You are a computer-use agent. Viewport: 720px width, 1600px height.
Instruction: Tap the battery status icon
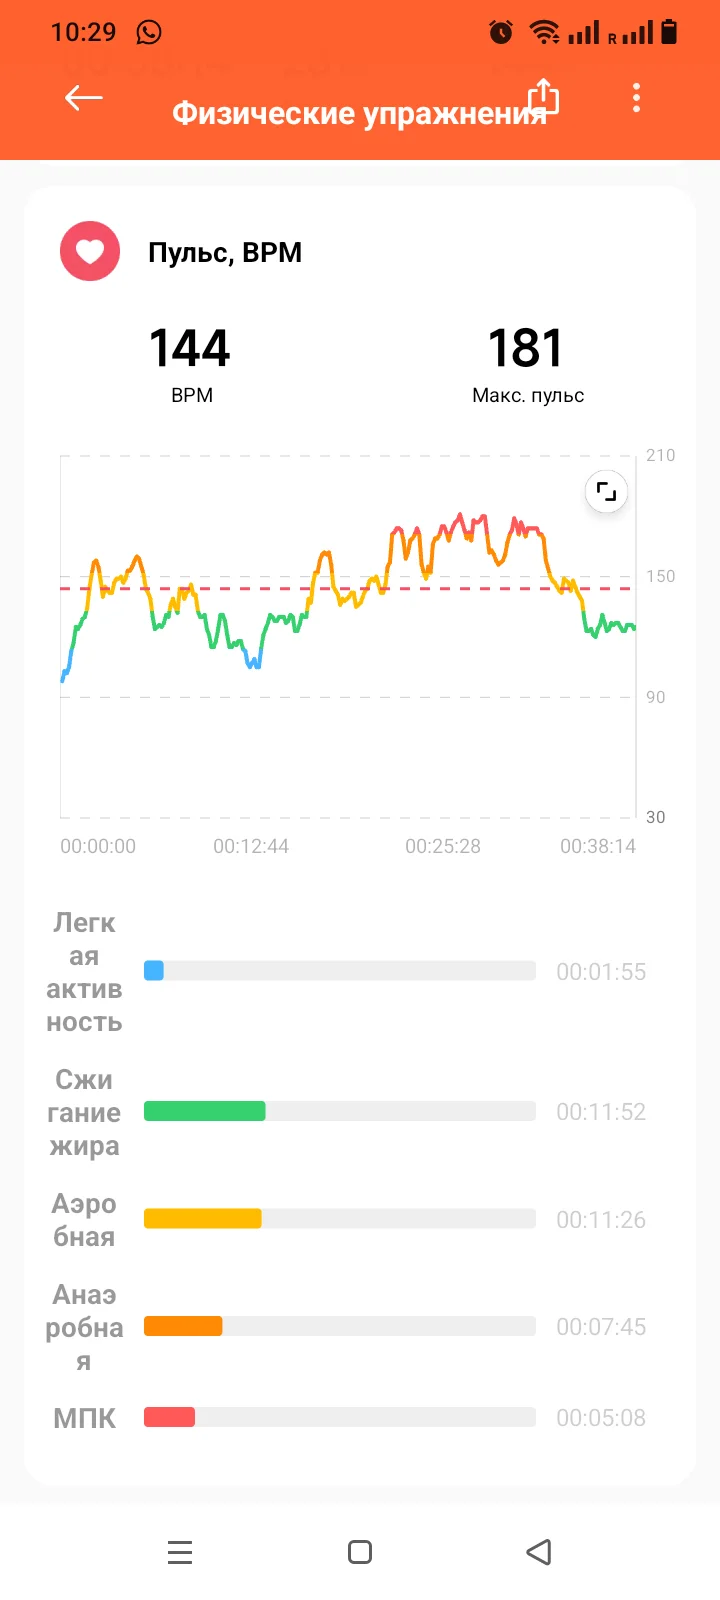point(669,32)
